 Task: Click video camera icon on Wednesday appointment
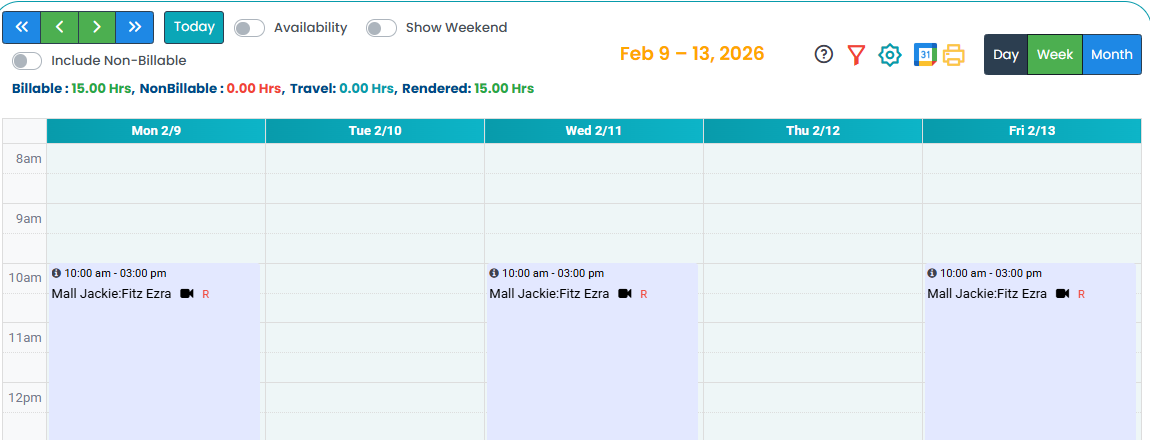click(625, 294)
